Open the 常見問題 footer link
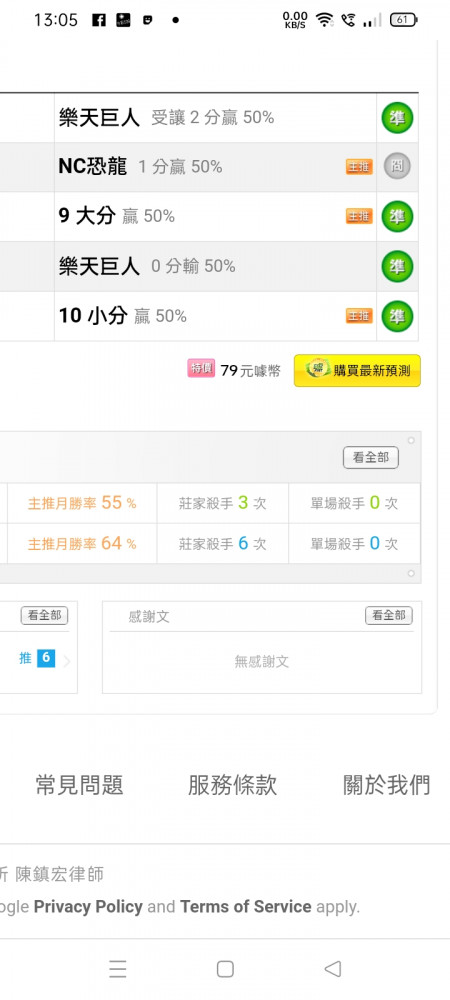Viewport: 450px width, 1000px height. (79, 785)
